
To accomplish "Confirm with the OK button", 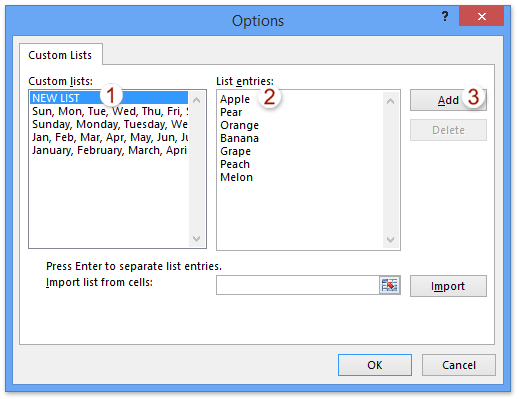I will tap(375, 365).
